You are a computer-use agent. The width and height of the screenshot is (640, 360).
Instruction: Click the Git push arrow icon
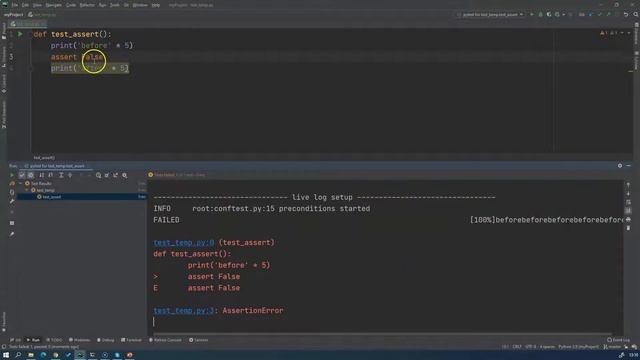coord(608,15)
